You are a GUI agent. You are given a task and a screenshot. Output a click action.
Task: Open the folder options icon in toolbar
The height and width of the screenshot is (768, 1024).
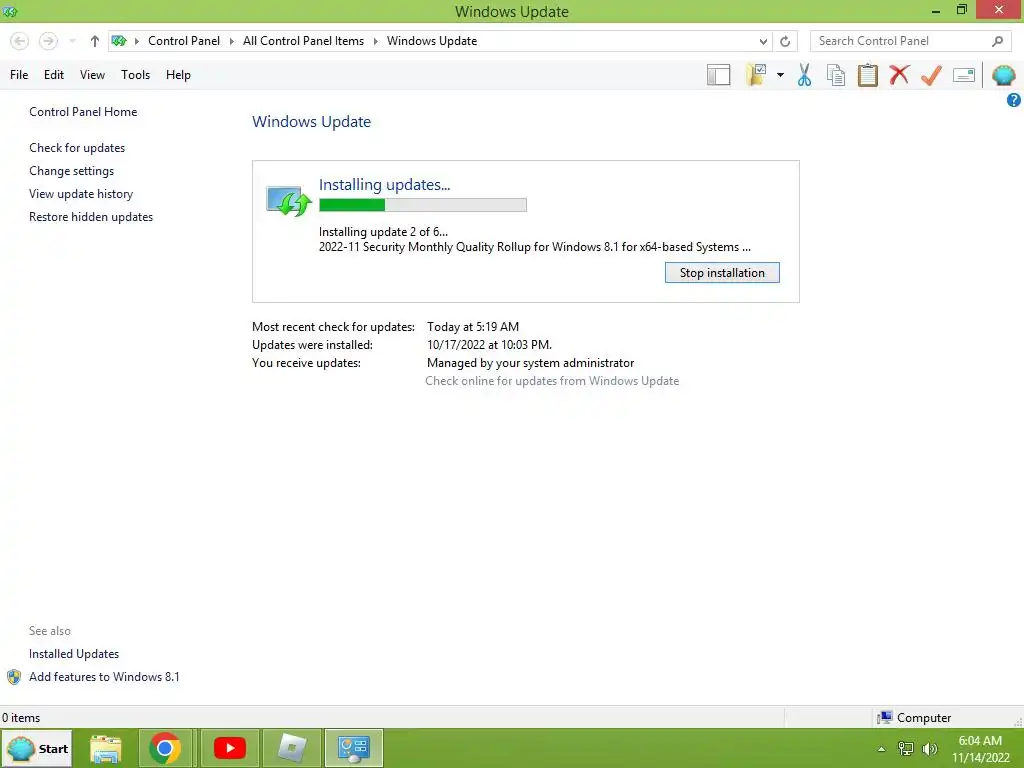pyautogui.click(x=756, y=75)
